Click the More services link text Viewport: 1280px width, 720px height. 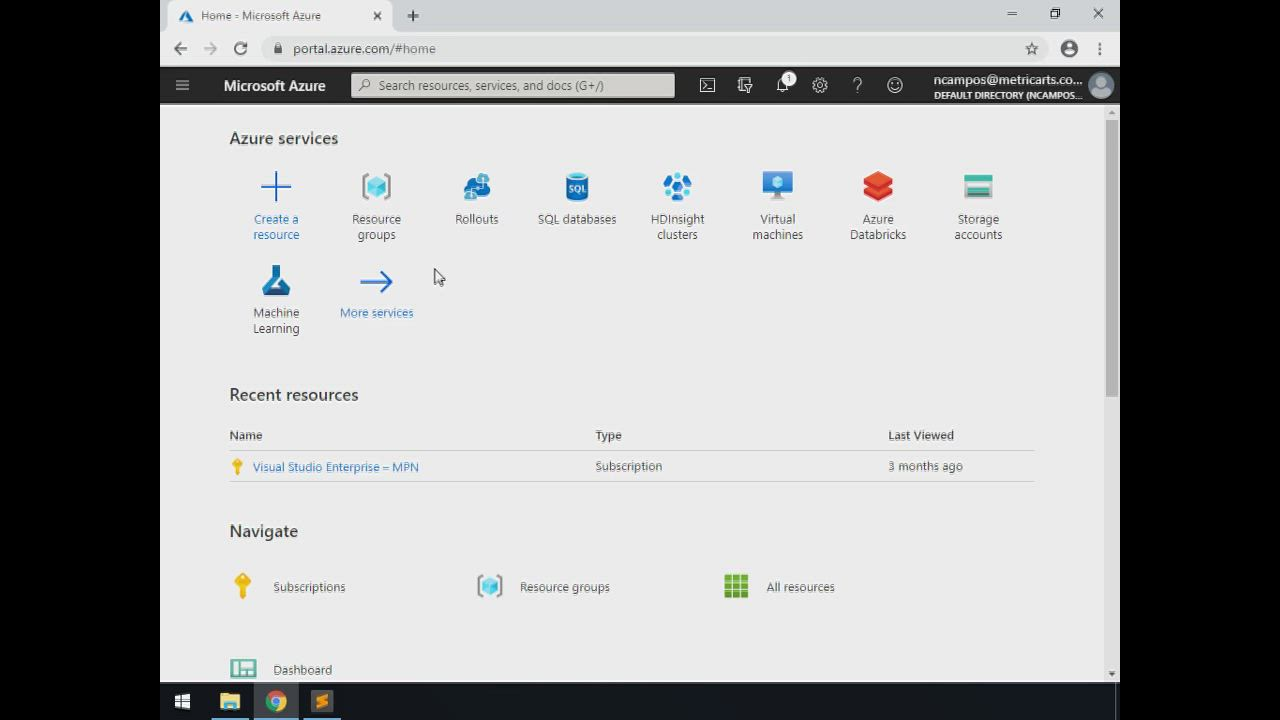point(376,313)
